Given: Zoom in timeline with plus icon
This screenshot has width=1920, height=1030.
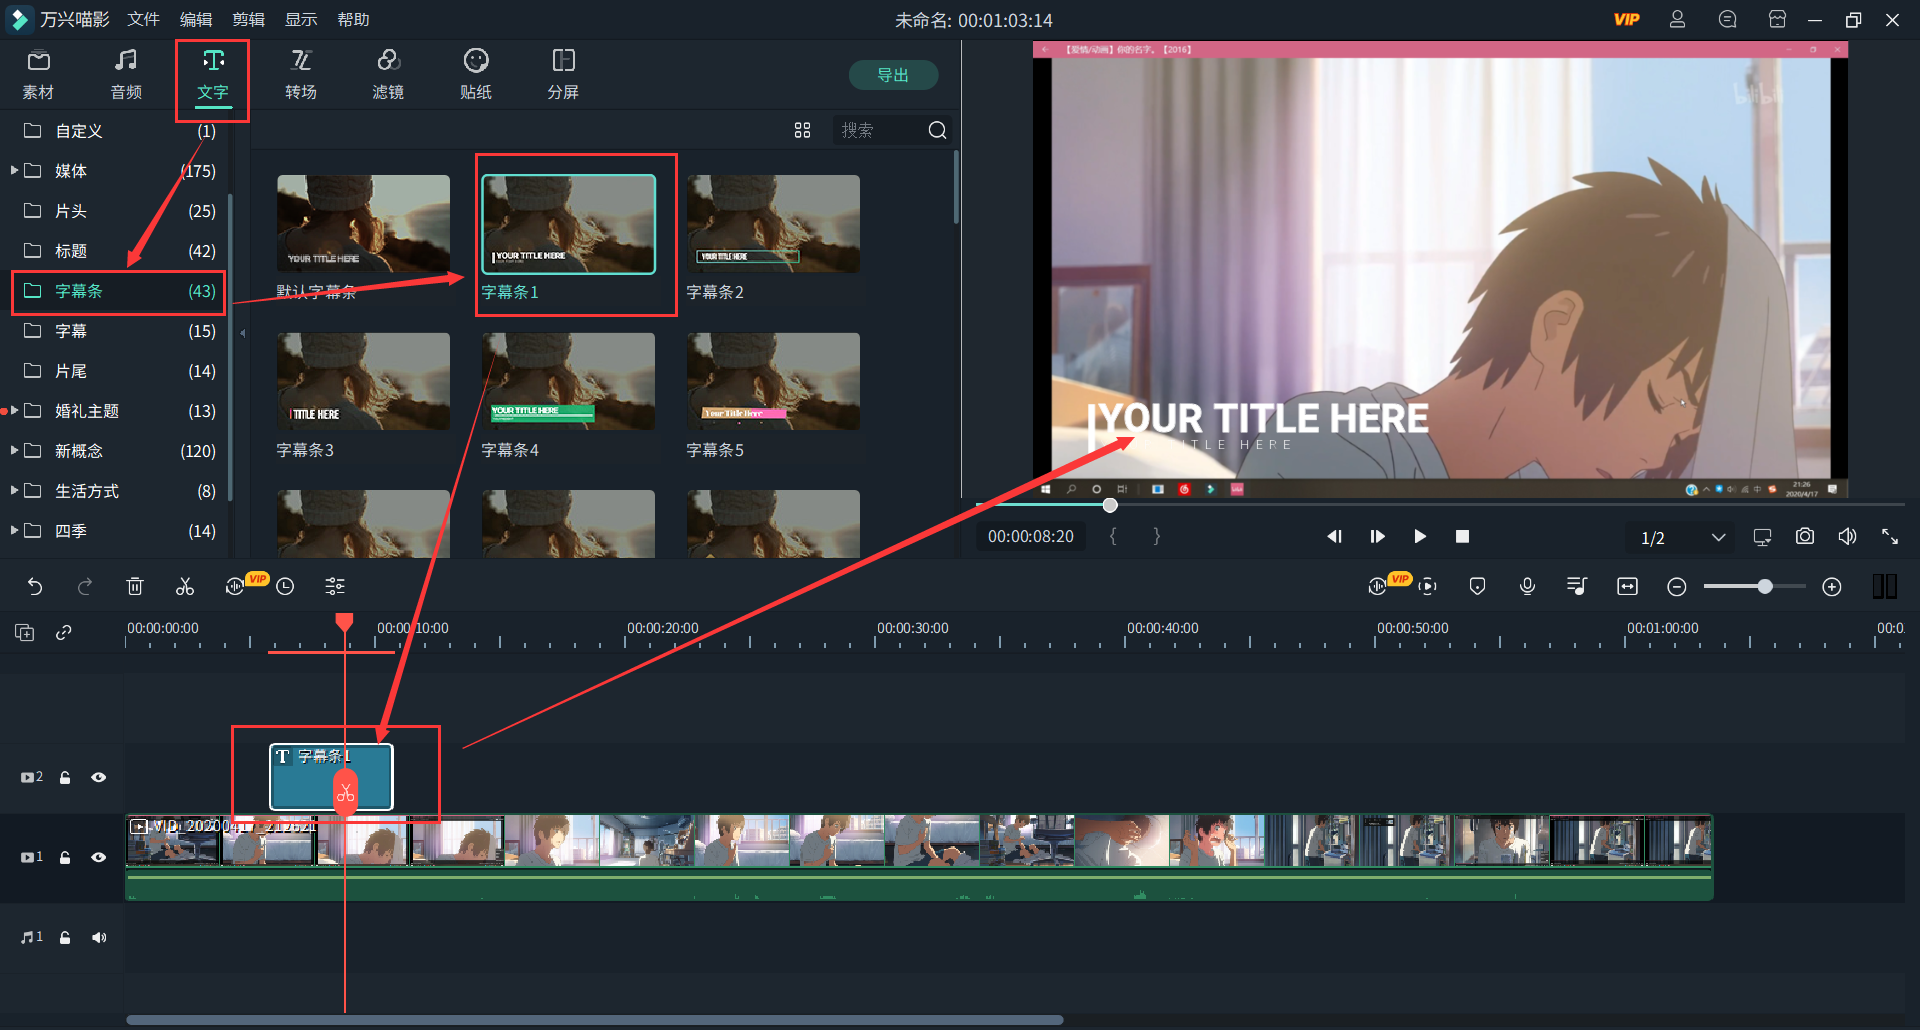Looking at the screenshot, I should 1832,587.
